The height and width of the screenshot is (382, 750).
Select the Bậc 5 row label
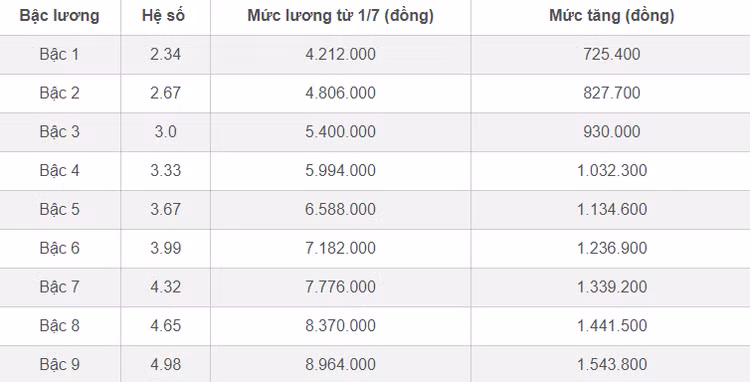tap(59, 209)
